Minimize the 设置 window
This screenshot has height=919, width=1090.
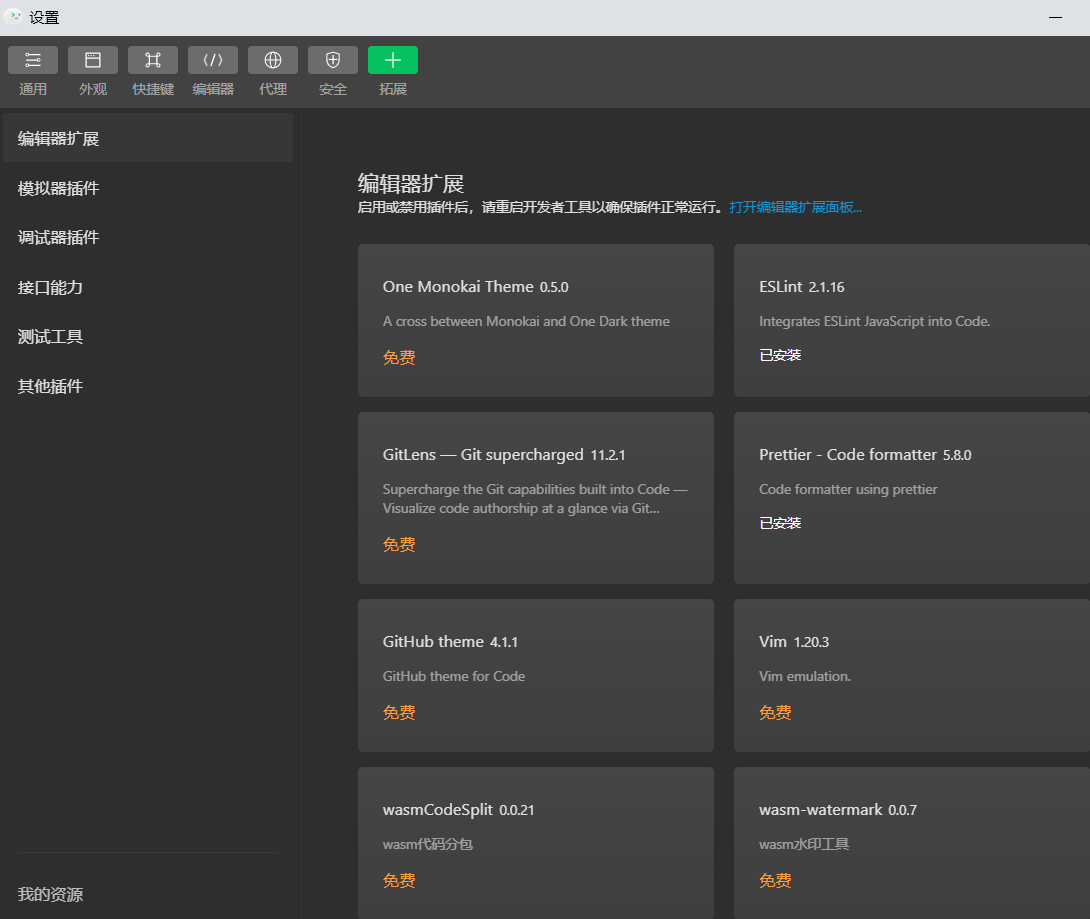(1055, 17)
